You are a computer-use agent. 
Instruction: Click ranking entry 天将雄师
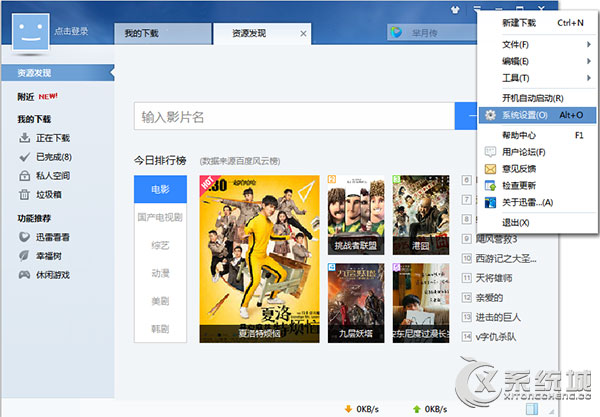(x=494, y=278)
